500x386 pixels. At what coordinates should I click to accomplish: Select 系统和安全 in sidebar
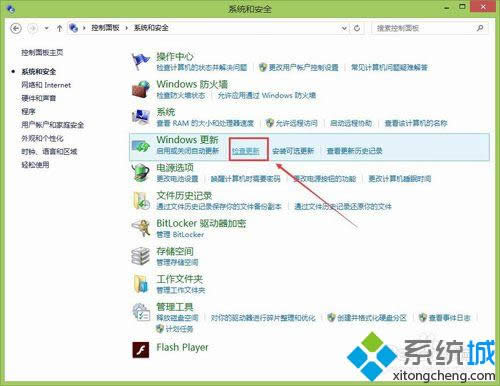coord(39,72)
